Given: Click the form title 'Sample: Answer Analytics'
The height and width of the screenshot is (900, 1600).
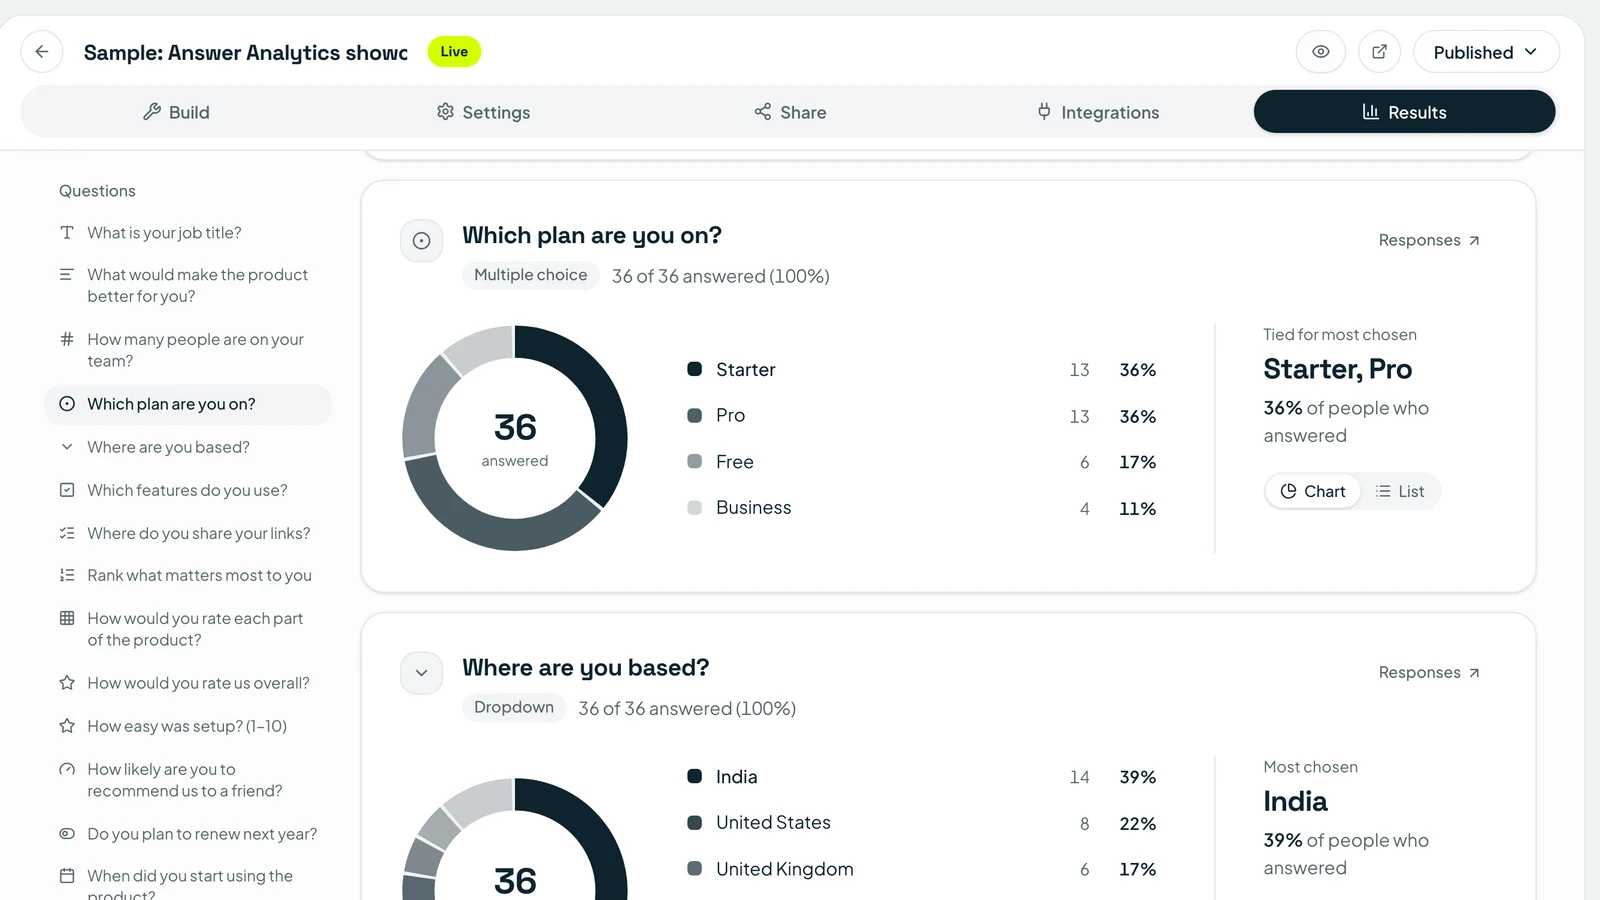Looking at the screenshot, I should point(246,52).
